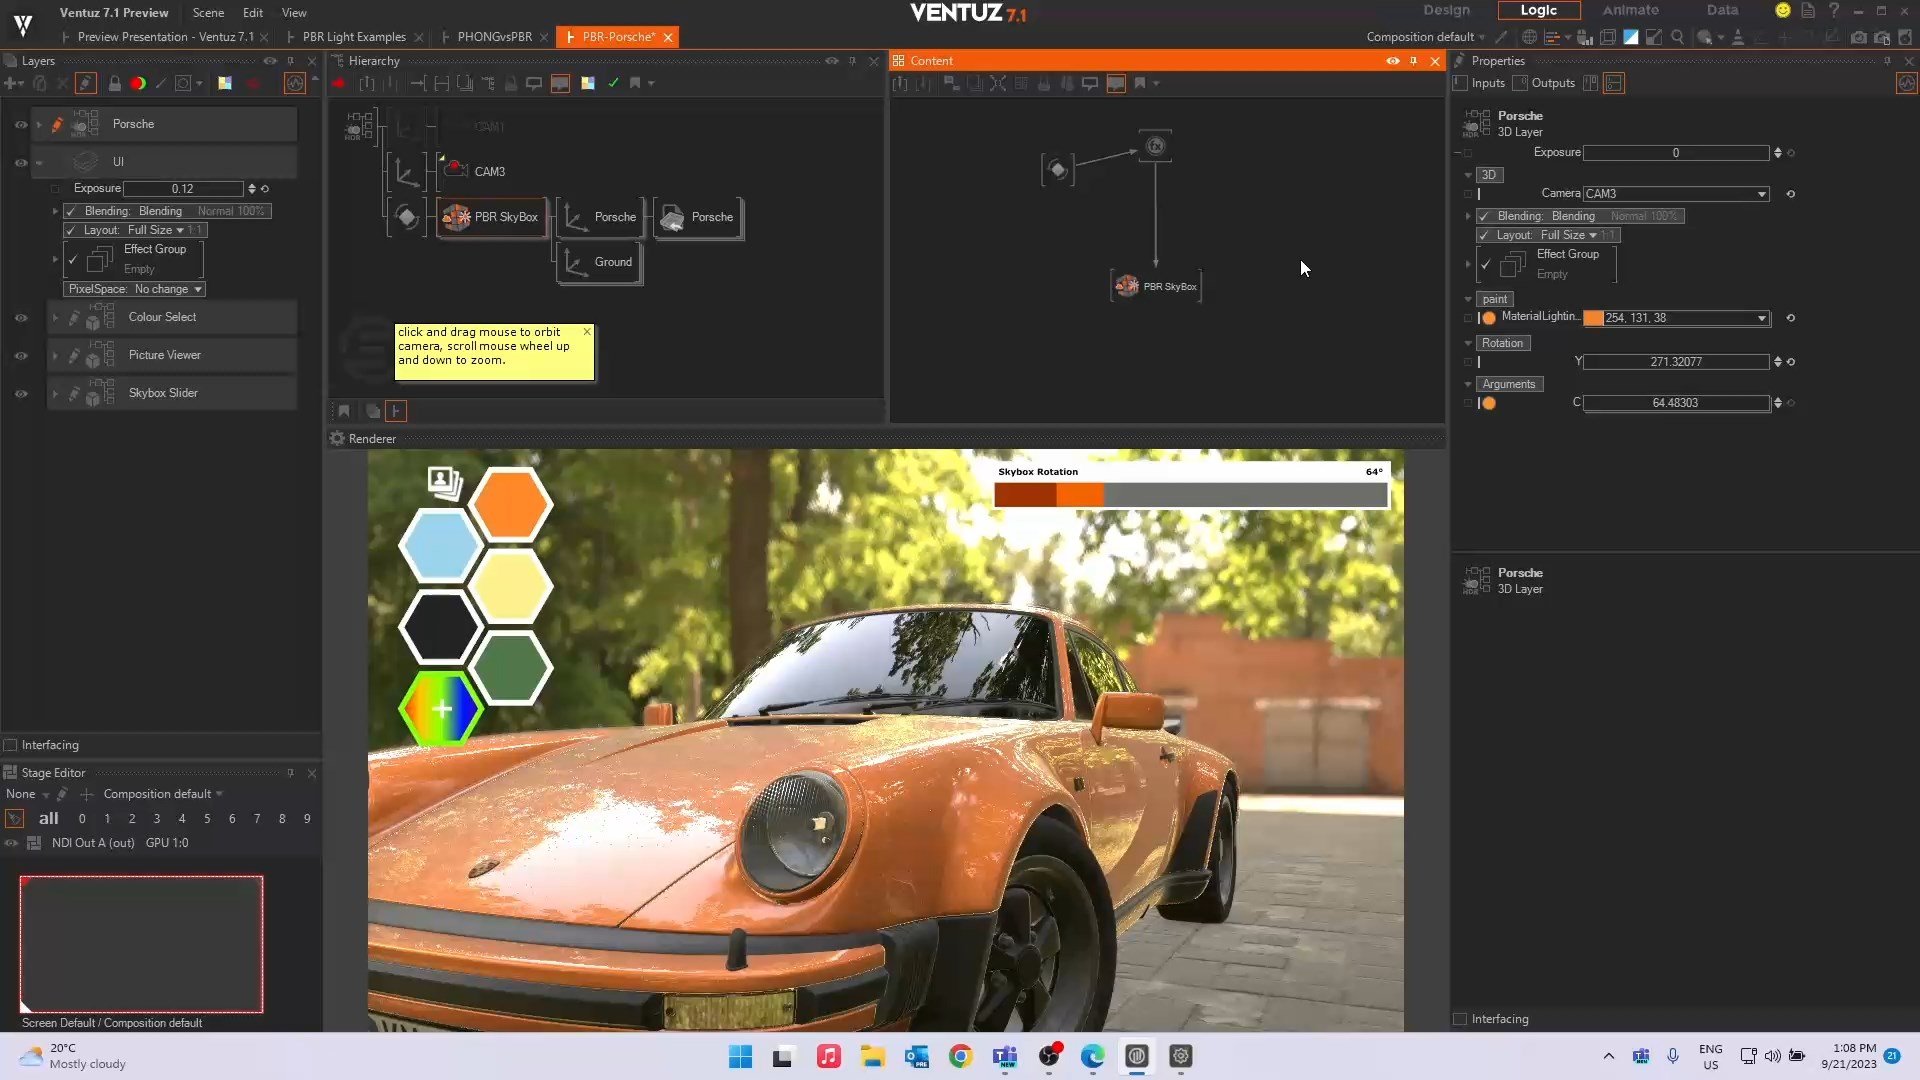Hide the Colour Select layer
1920x1080 pixels.
click(x=21, y=318)
